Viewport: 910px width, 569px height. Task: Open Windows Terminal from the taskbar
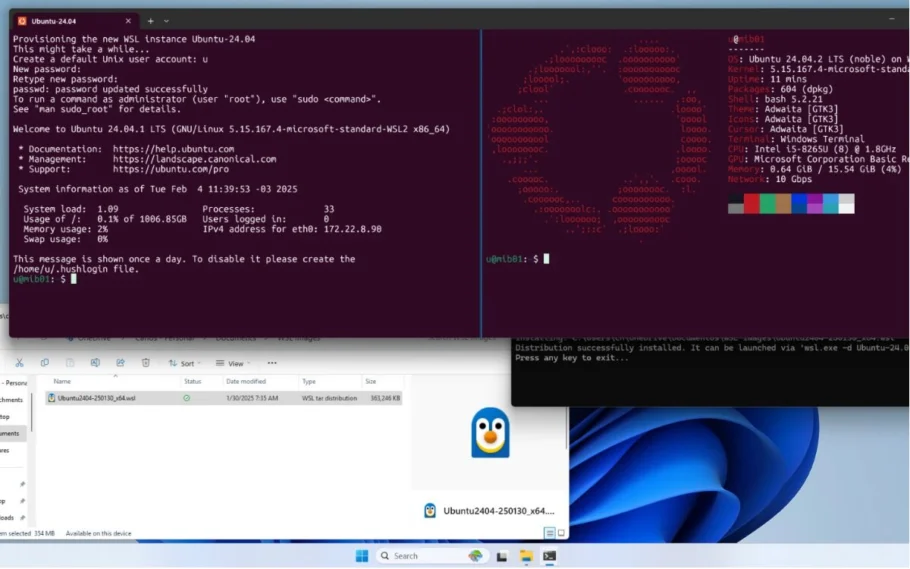pyautogui.click(x=549, y=556)
